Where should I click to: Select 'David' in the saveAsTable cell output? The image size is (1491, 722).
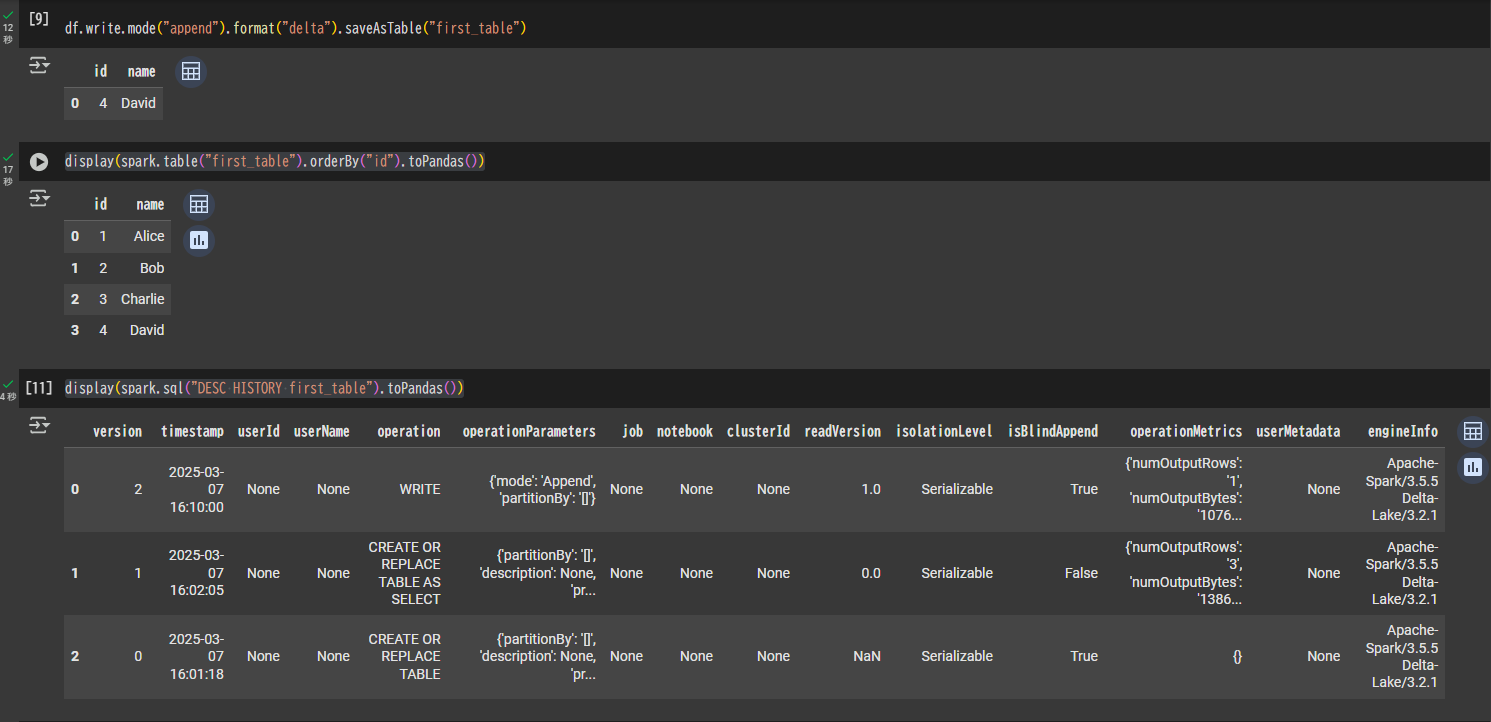click(x=139, y=103)
